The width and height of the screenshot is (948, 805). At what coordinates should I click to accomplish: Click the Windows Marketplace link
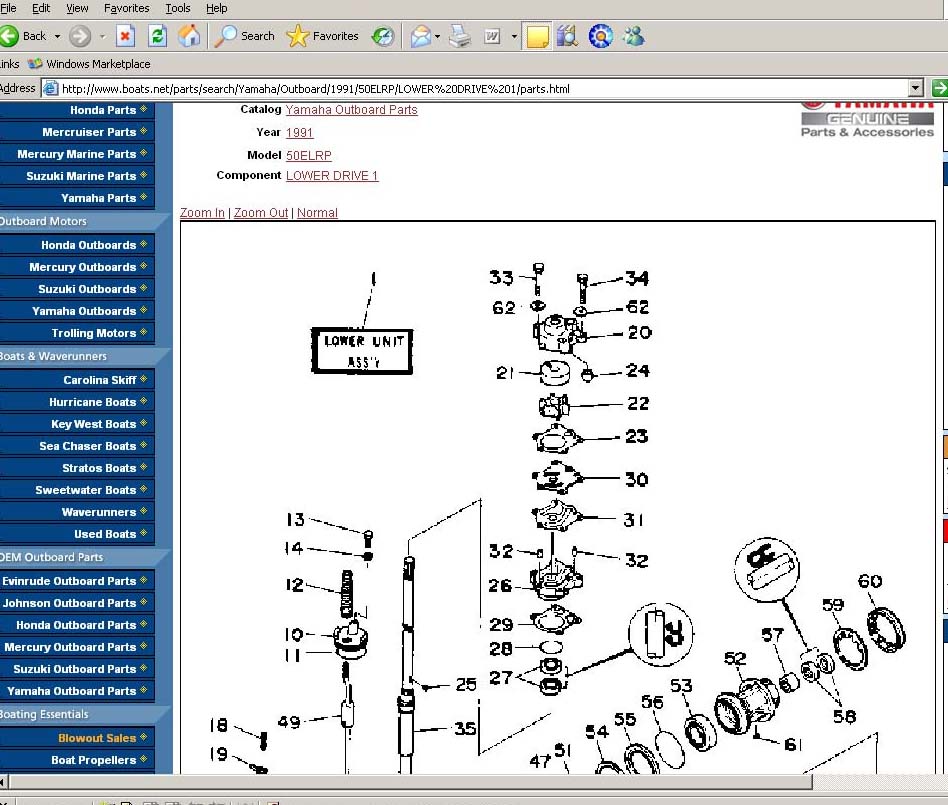[89, 64]
